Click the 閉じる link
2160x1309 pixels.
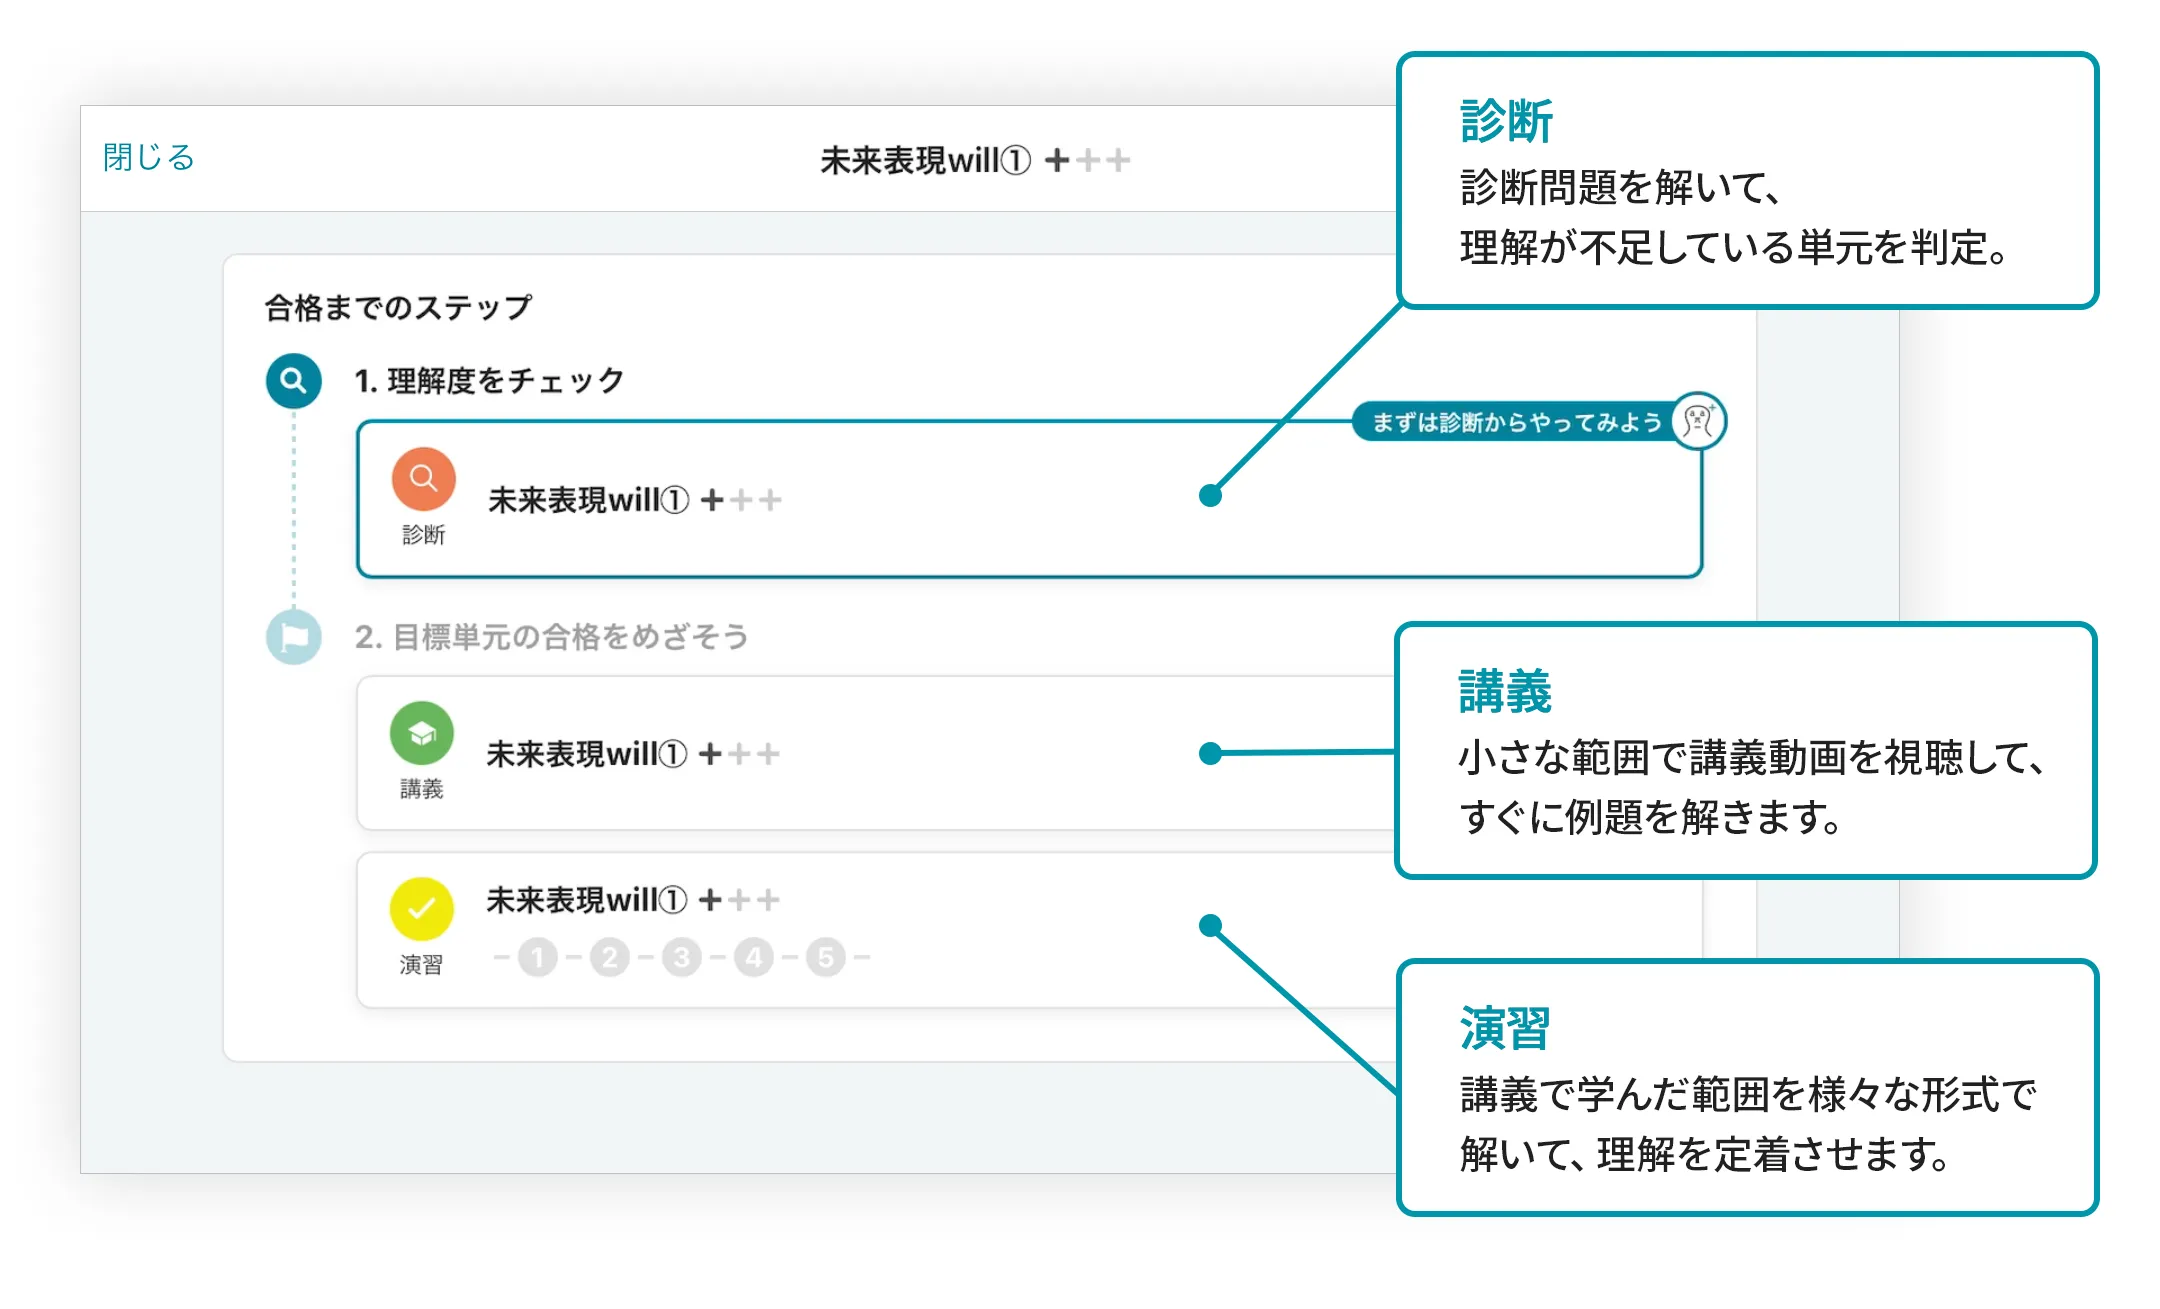coord(148,157)
